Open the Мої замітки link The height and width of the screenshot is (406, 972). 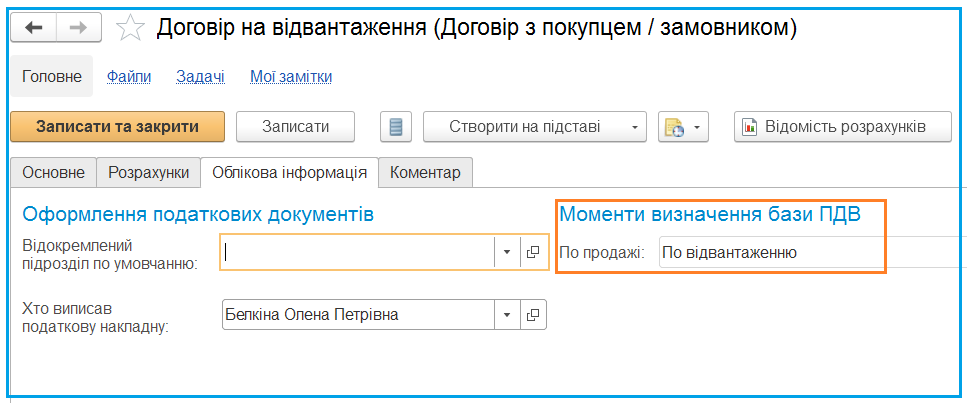291,77
